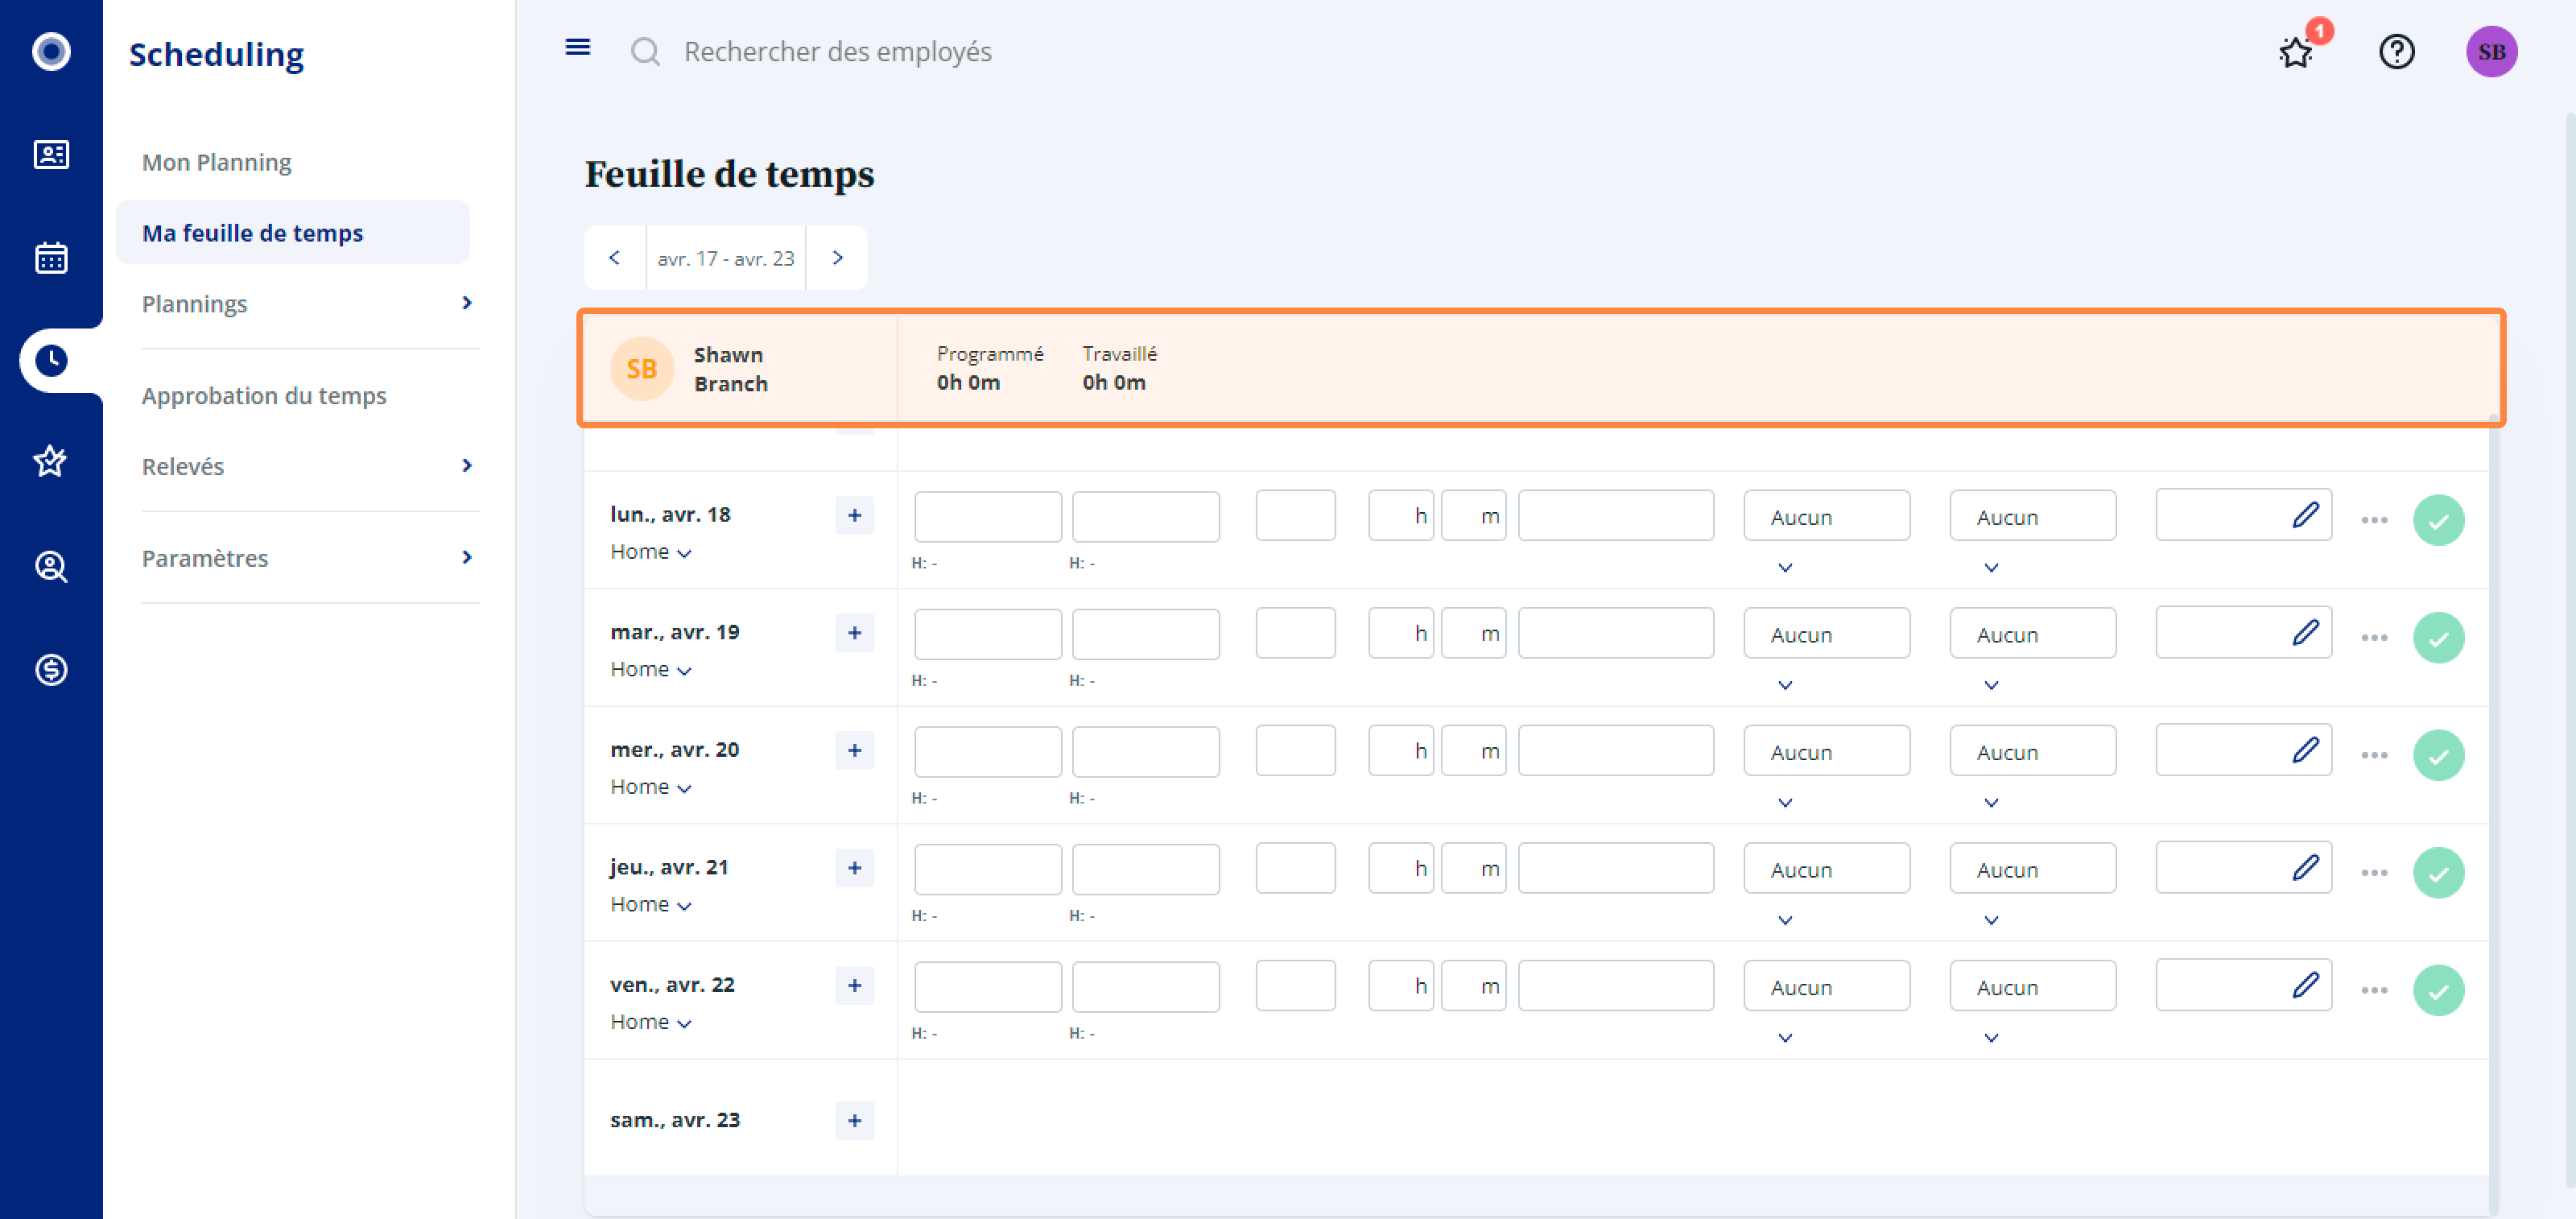Add entry for sam., avr. 23
2576x1219 pixels.
[x=854, y=1120]
